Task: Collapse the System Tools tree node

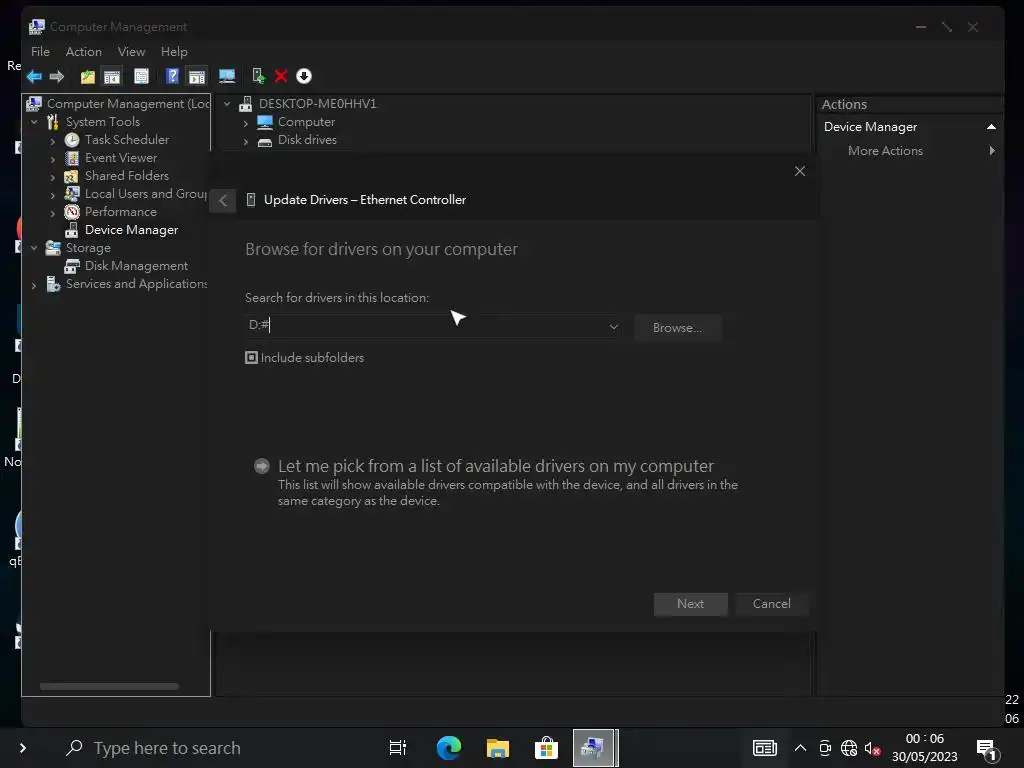Action: pos(34,122)
